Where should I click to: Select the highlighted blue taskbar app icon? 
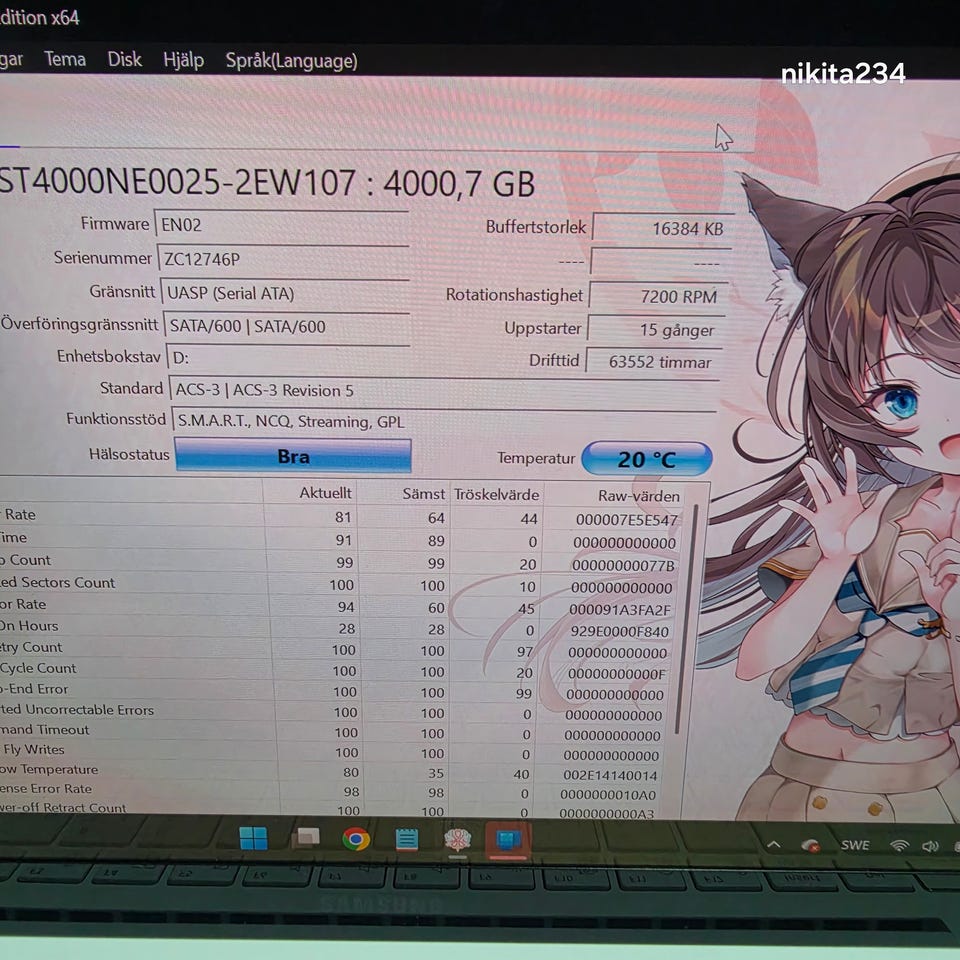tap(508, 841)
